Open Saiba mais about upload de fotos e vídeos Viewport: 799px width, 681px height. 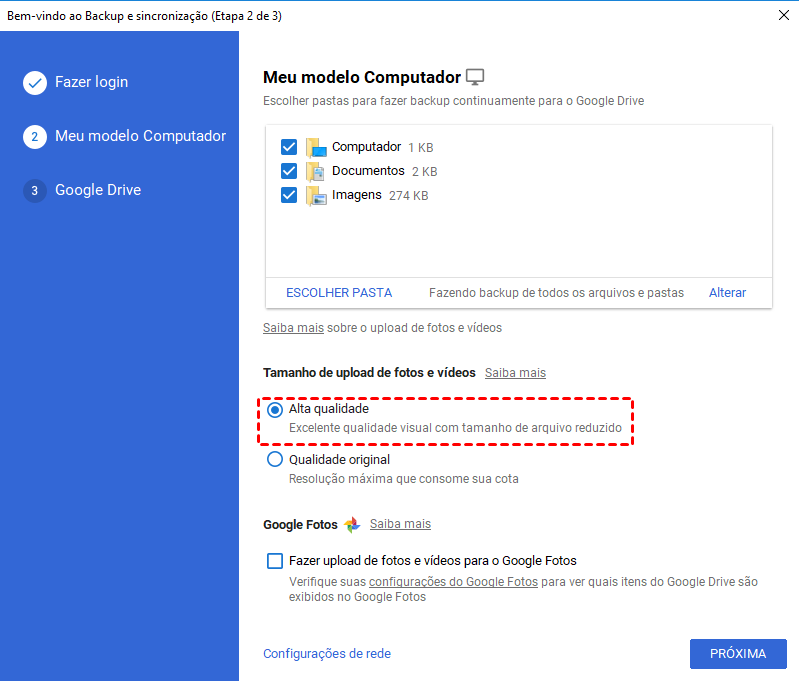tap(293, 328)
